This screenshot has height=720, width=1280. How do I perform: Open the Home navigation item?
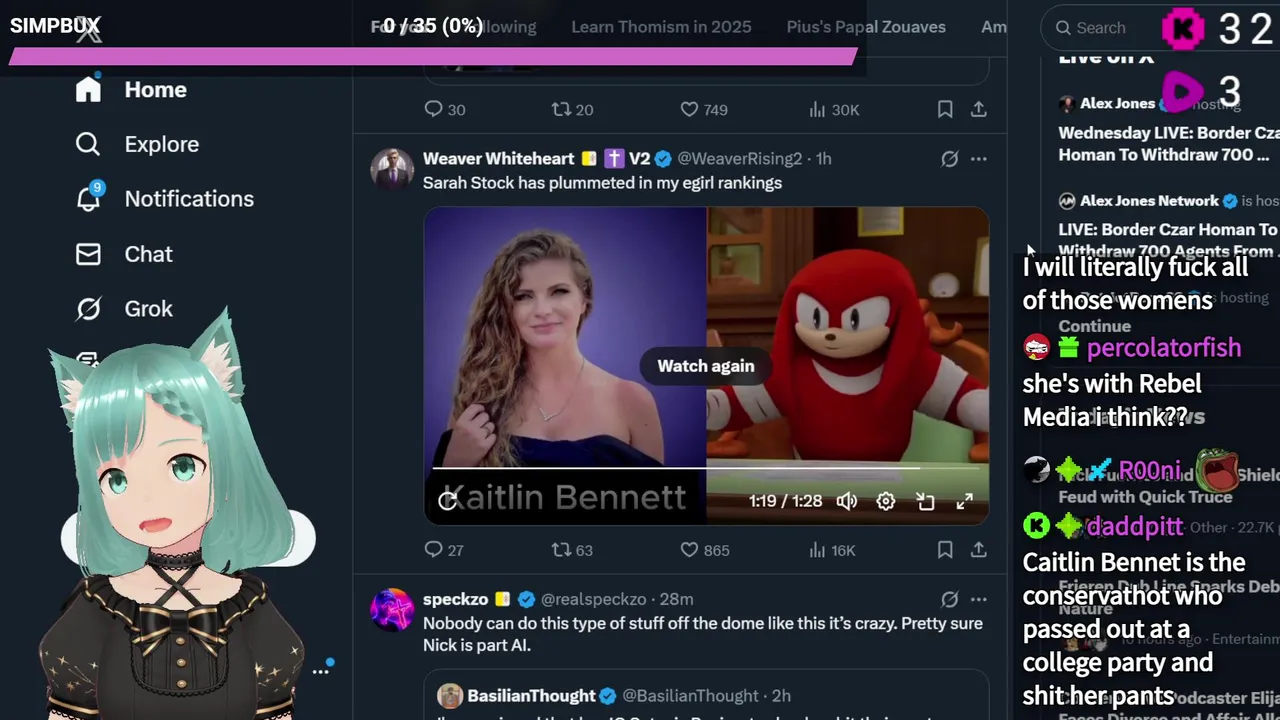point(131,90)
